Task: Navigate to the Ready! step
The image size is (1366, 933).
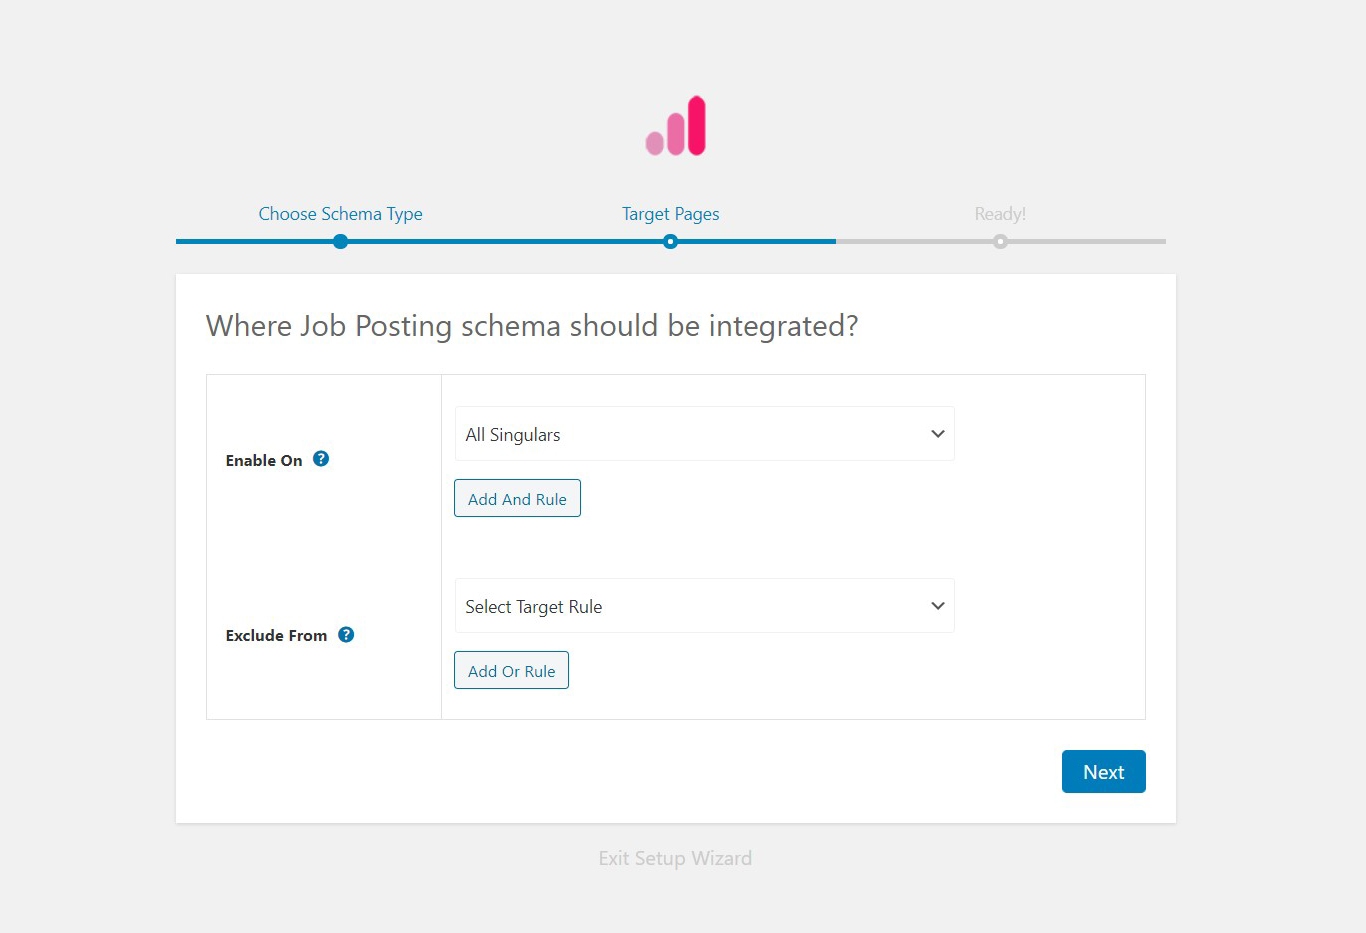Action: click(1000, 214)
